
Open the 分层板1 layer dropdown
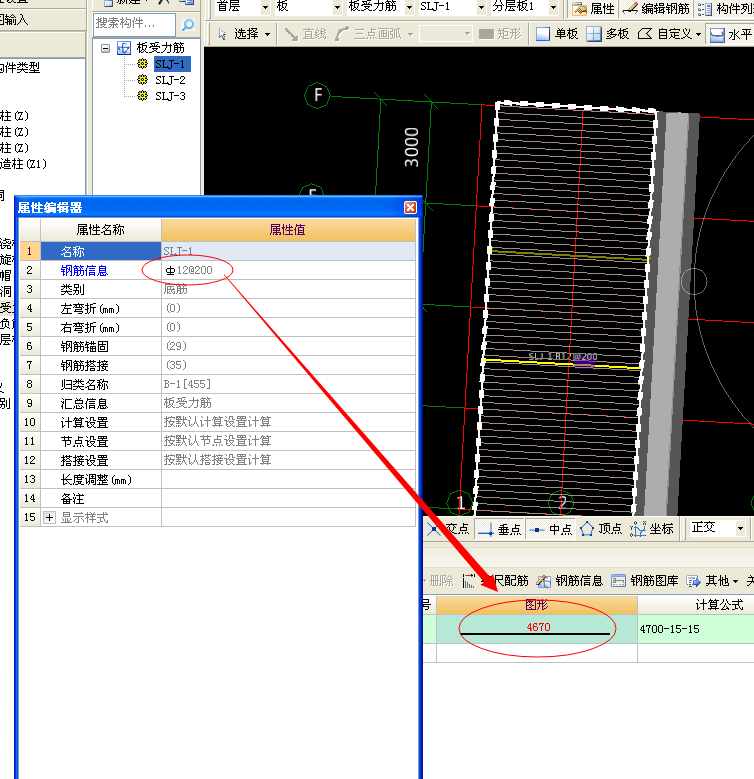[553, 7]
